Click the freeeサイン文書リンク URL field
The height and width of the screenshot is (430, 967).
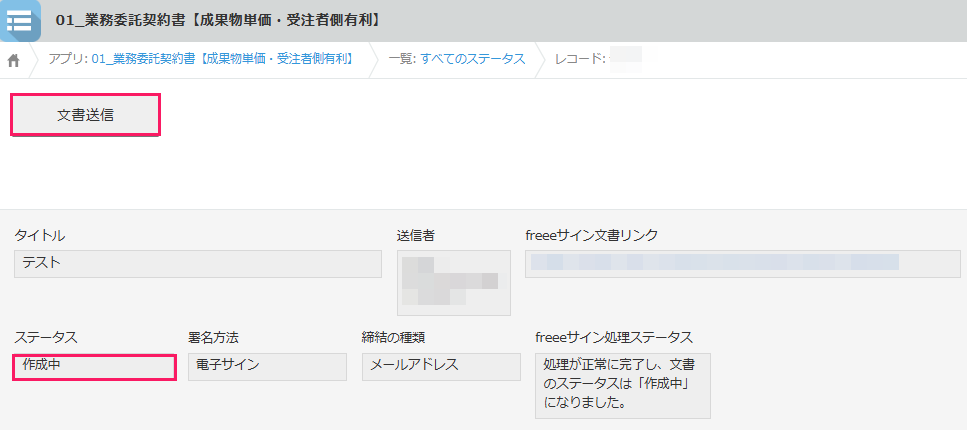(742, 263)
